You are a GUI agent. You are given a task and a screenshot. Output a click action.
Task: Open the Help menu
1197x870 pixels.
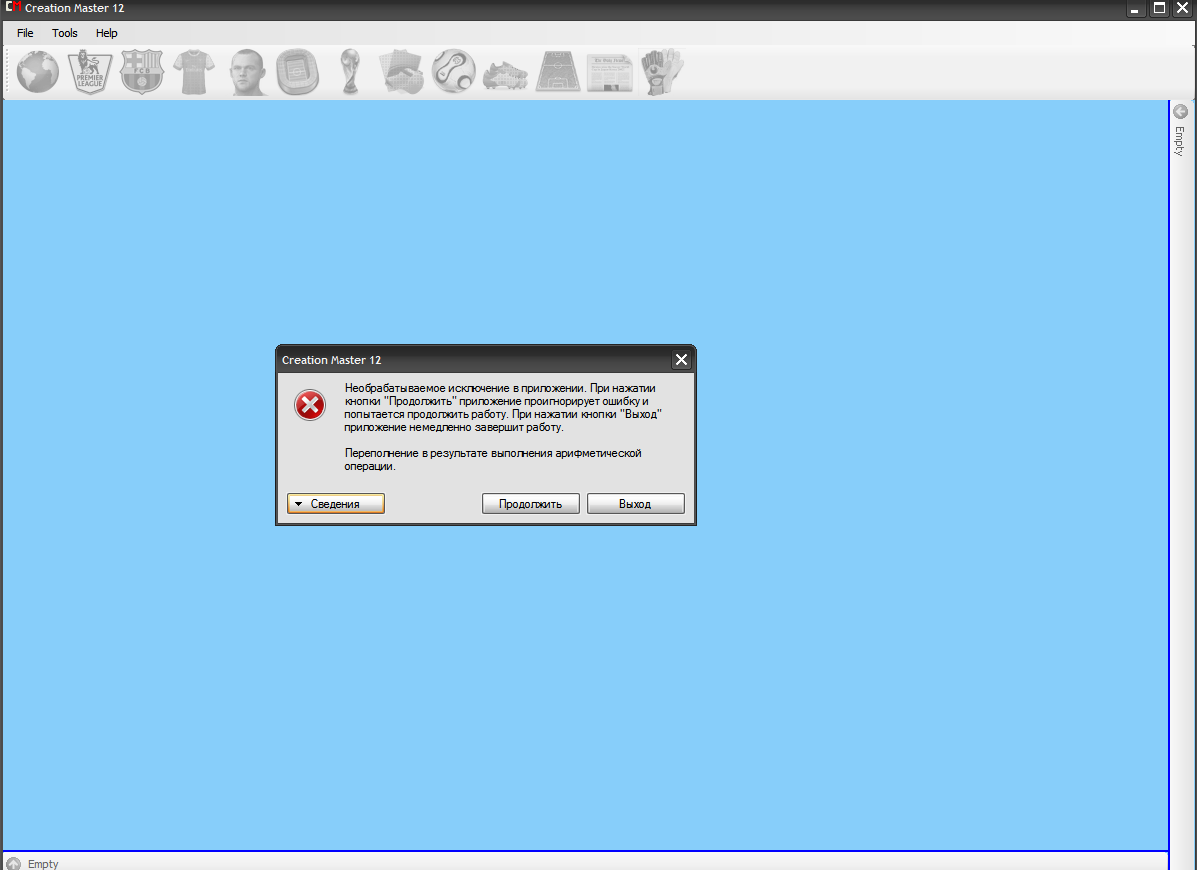point(107,33)
